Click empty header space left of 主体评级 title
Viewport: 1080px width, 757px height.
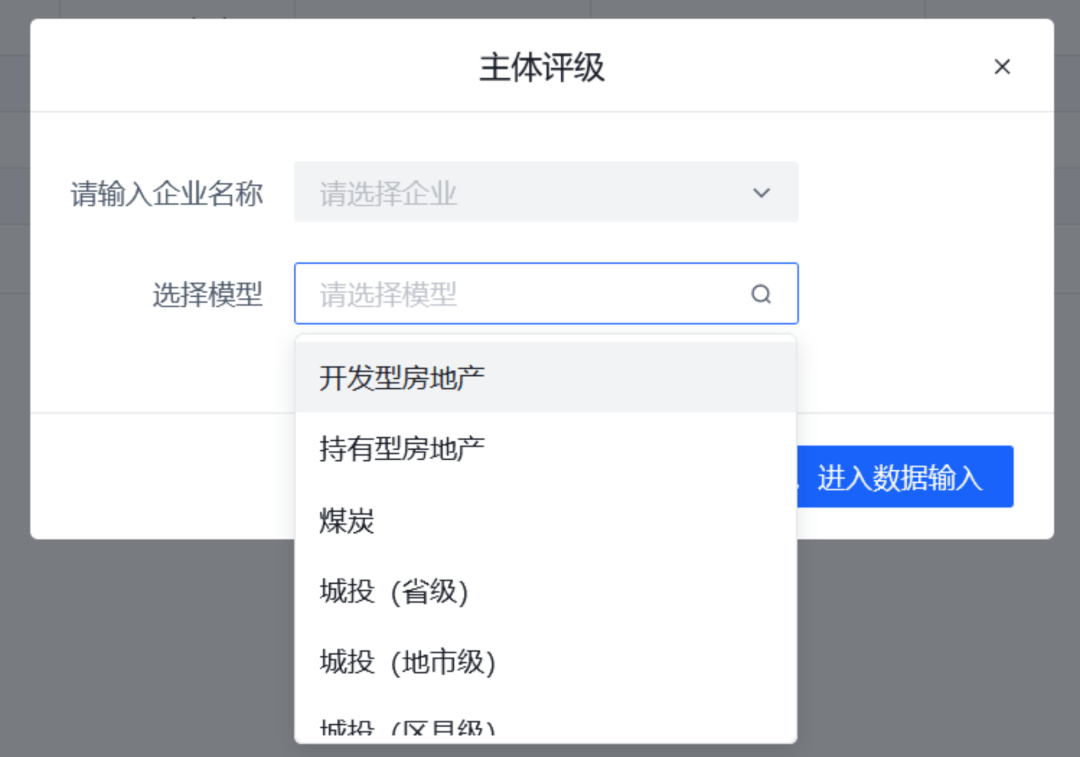pyautogui.click(x=255, y=66)
